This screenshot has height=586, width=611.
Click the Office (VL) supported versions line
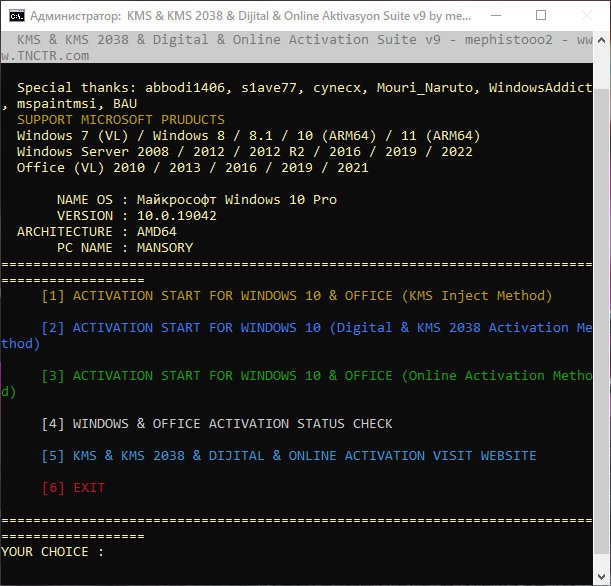193,168
